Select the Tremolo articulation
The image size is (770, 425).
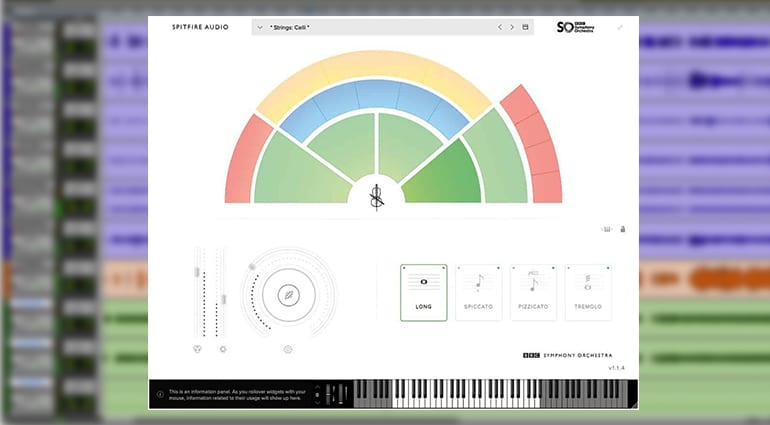[x=588, y=293]
